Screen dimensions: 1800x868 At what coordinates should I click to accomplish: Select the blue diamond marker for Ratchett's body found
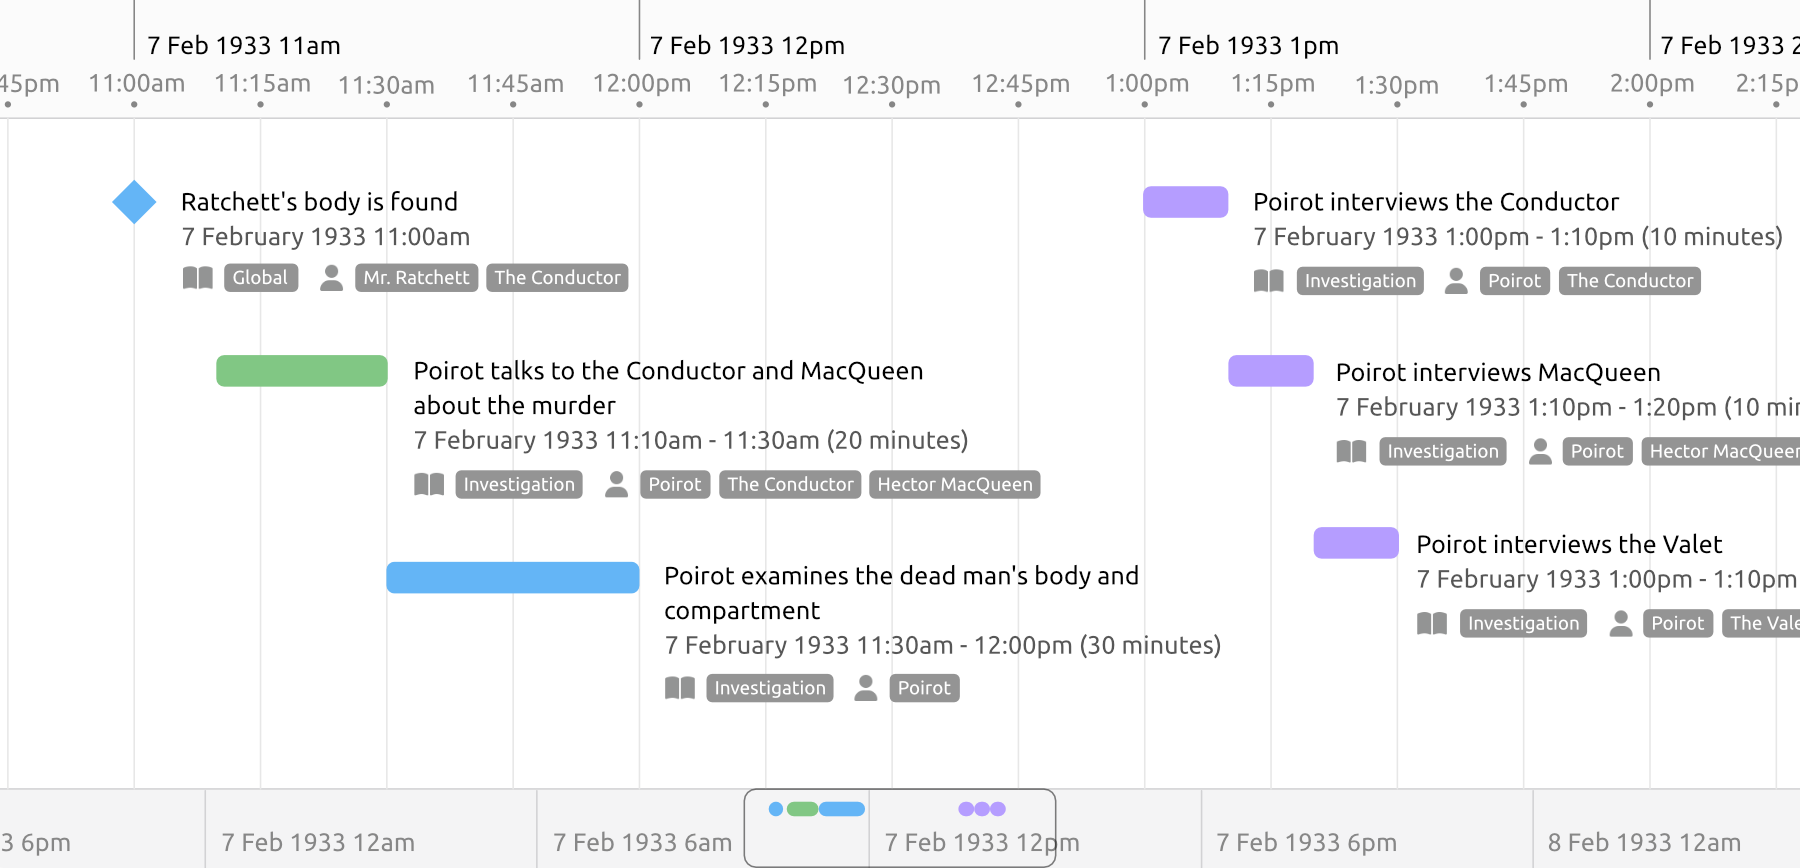133,201
